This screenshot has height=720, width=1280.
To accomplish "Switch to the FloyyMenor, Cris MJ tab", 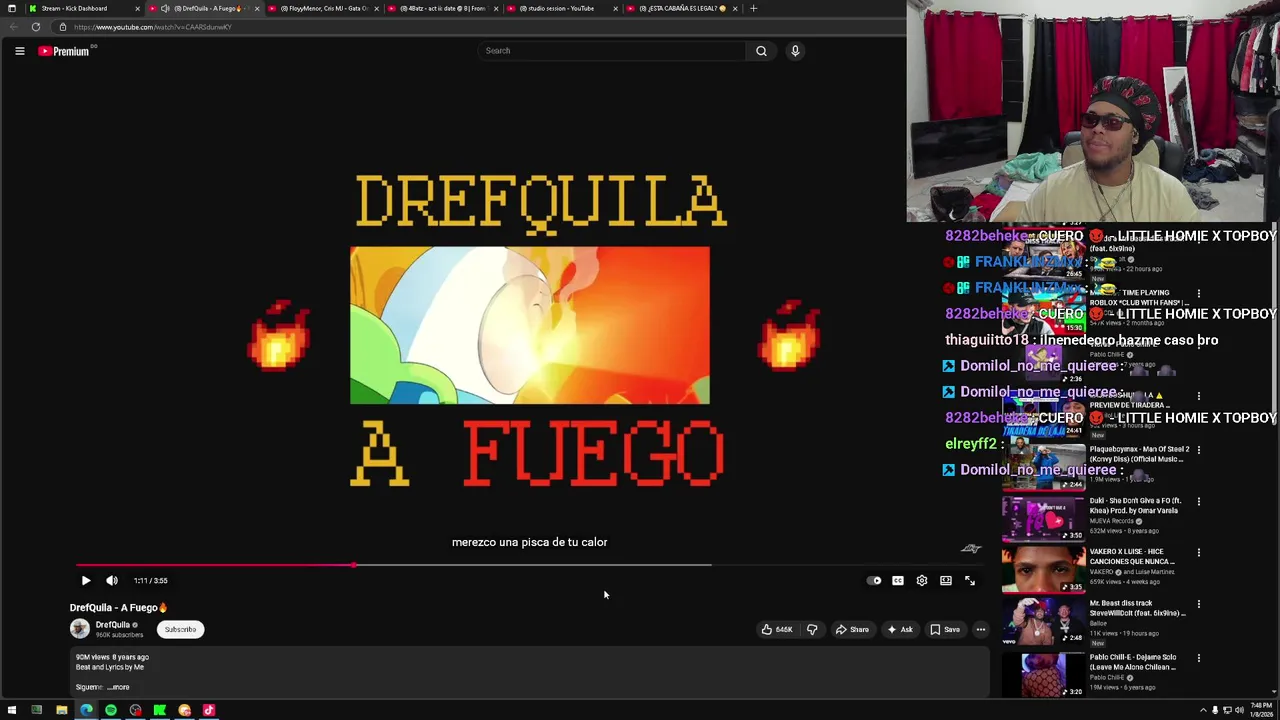I will pyautogui.click(x=322, y=8).
